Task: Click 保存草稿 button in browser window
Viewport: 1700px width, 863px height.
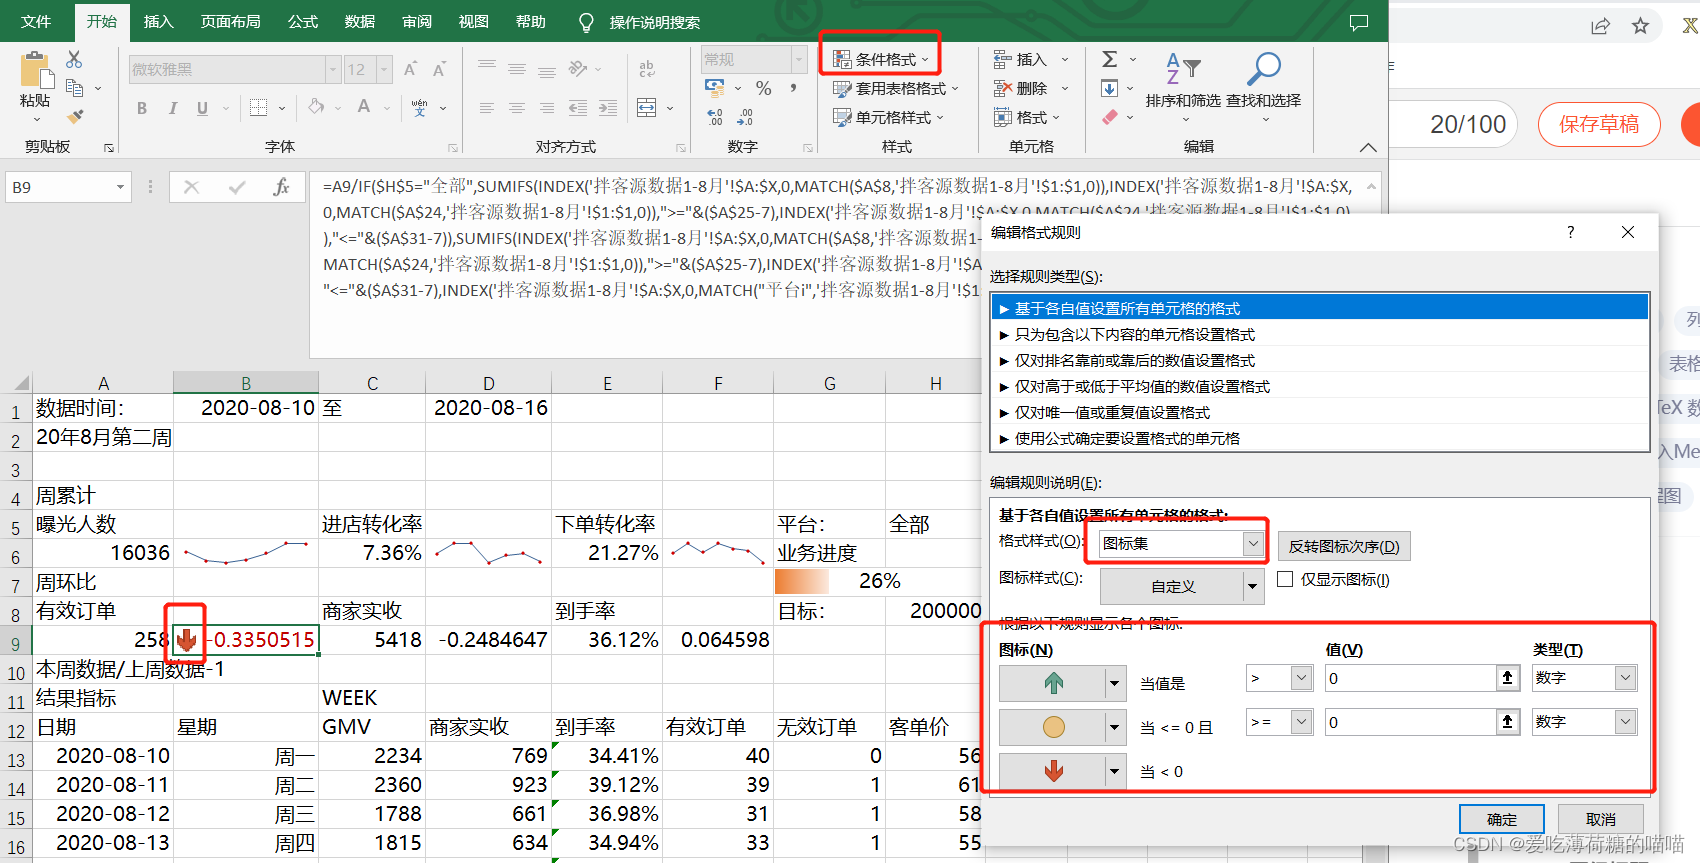Action: (1599, 124)
